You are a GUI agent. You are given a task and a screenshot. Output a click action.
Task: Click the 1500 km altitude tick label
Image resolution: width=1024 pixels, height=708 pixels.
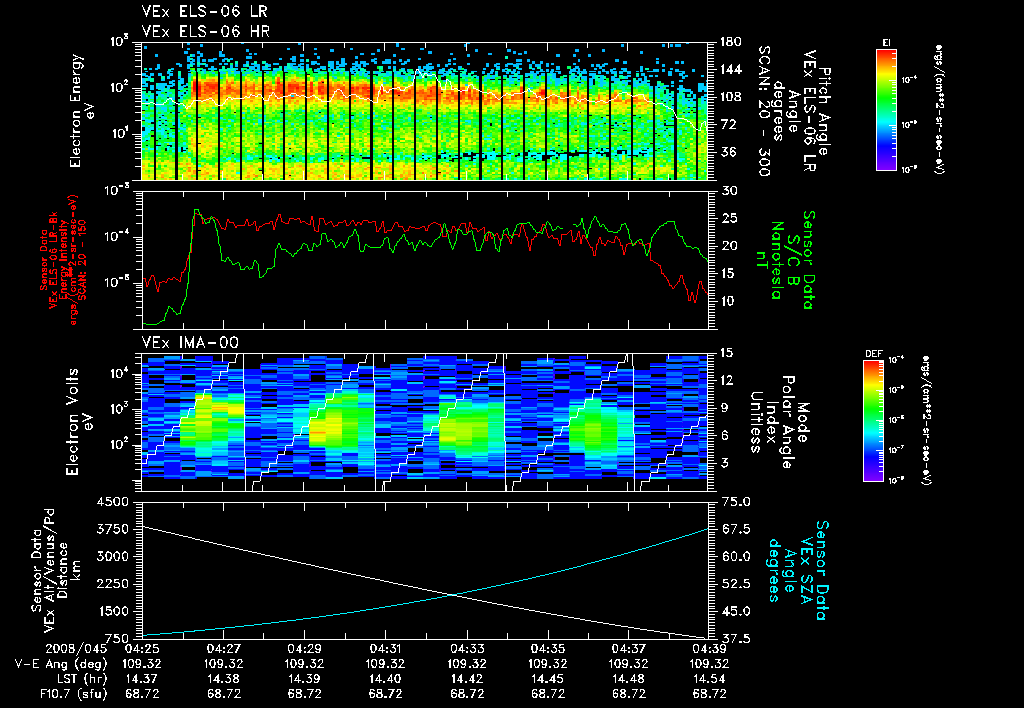[x=112, y=611]
